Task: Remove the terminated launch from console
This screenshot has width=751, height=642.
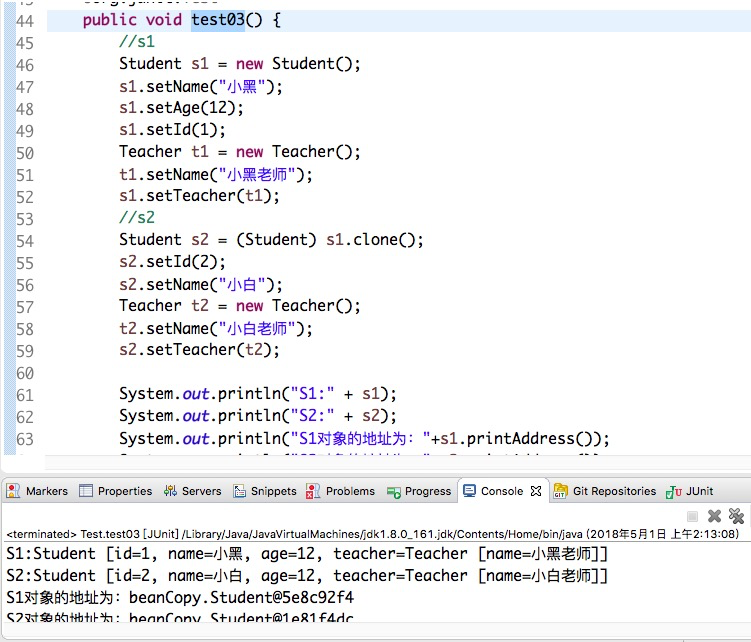Action: pyautogui.click(x=714, y=516)
